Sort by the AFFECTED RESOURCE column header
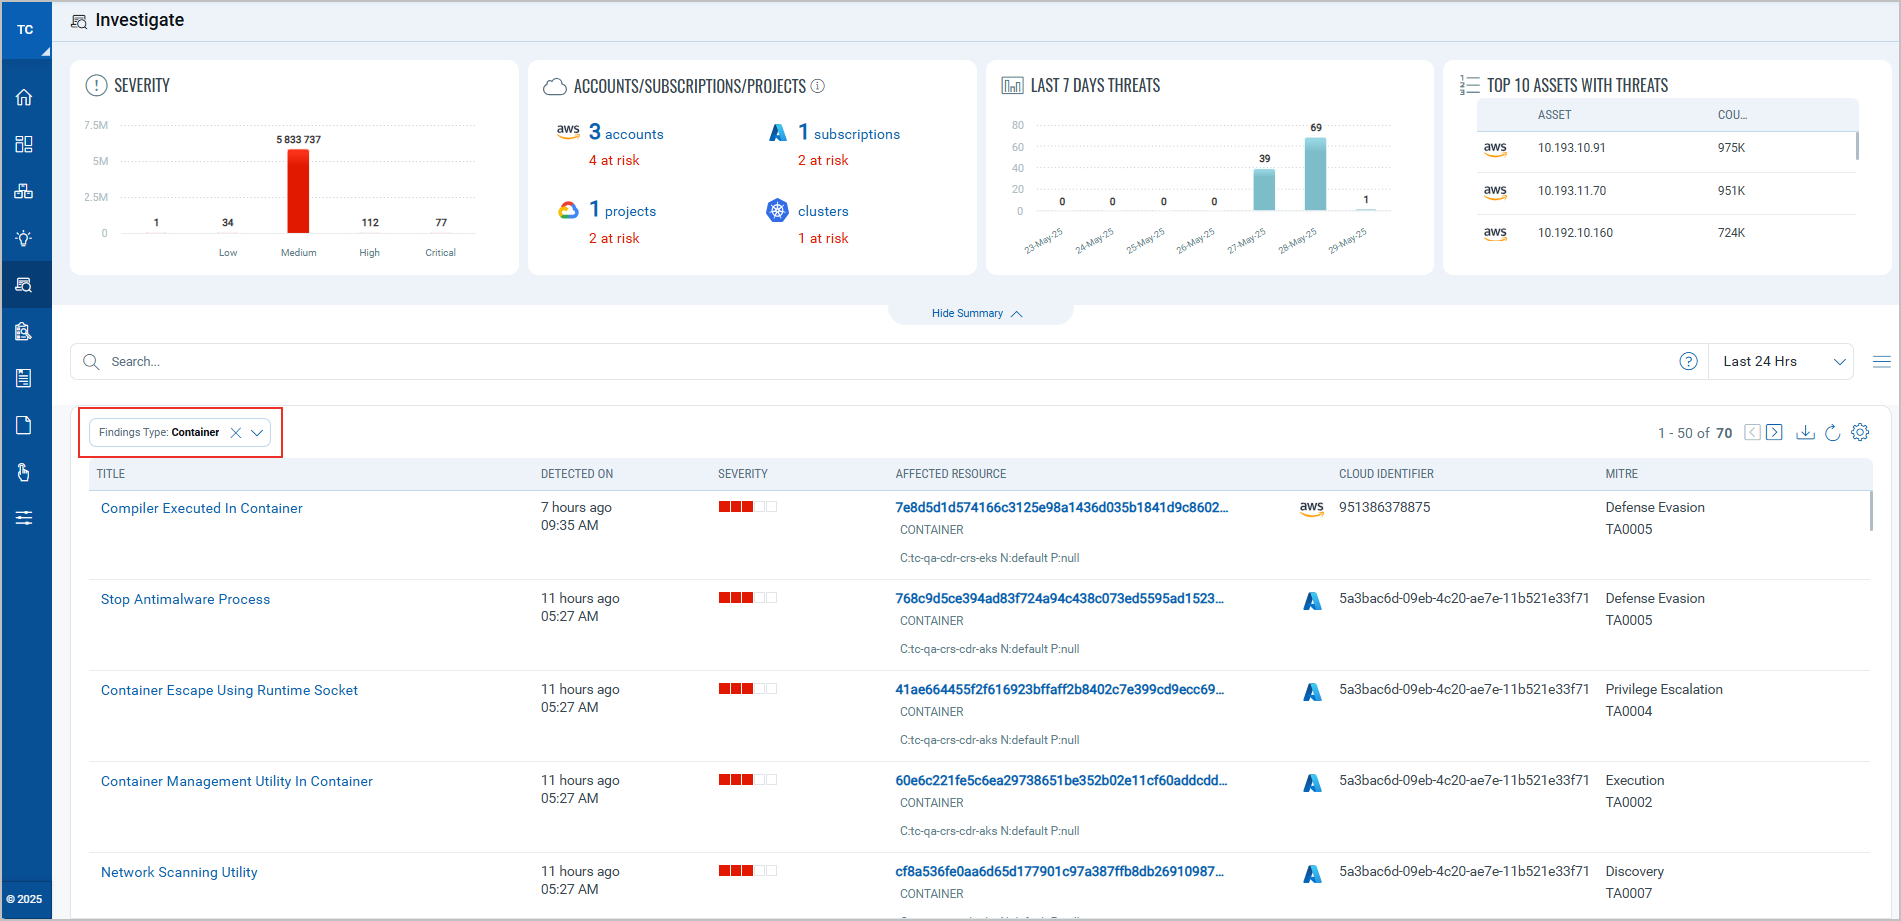The width and height of the screenshot is (1901, 921). click(x=951, y=474)
